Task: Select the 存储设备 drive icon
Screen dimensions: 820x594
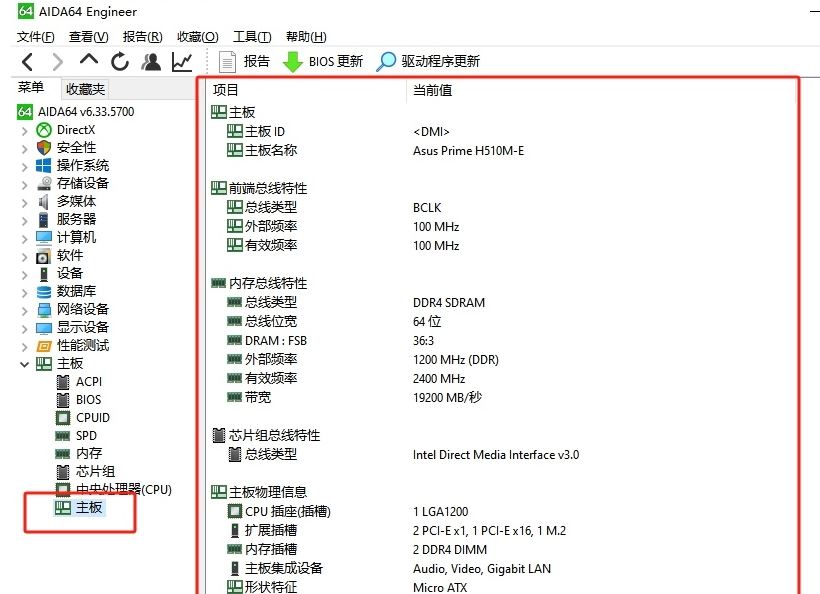Action: (44, 184)
